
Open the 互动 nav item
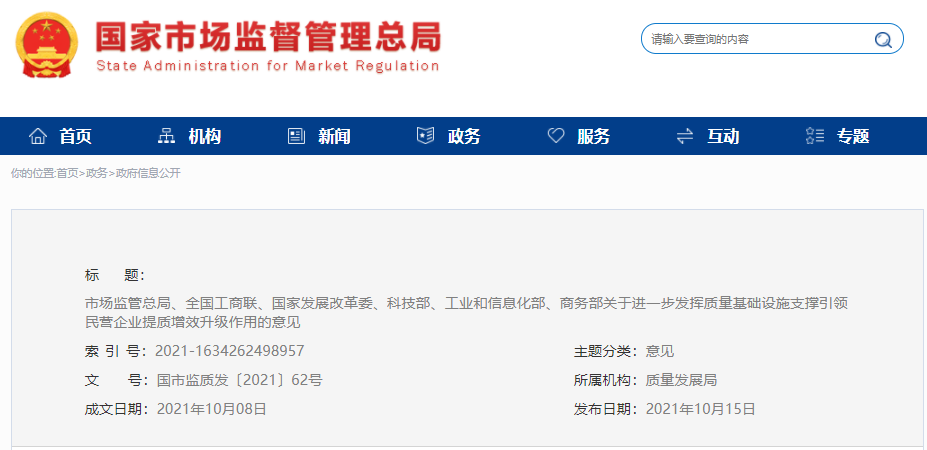(723, 137)
